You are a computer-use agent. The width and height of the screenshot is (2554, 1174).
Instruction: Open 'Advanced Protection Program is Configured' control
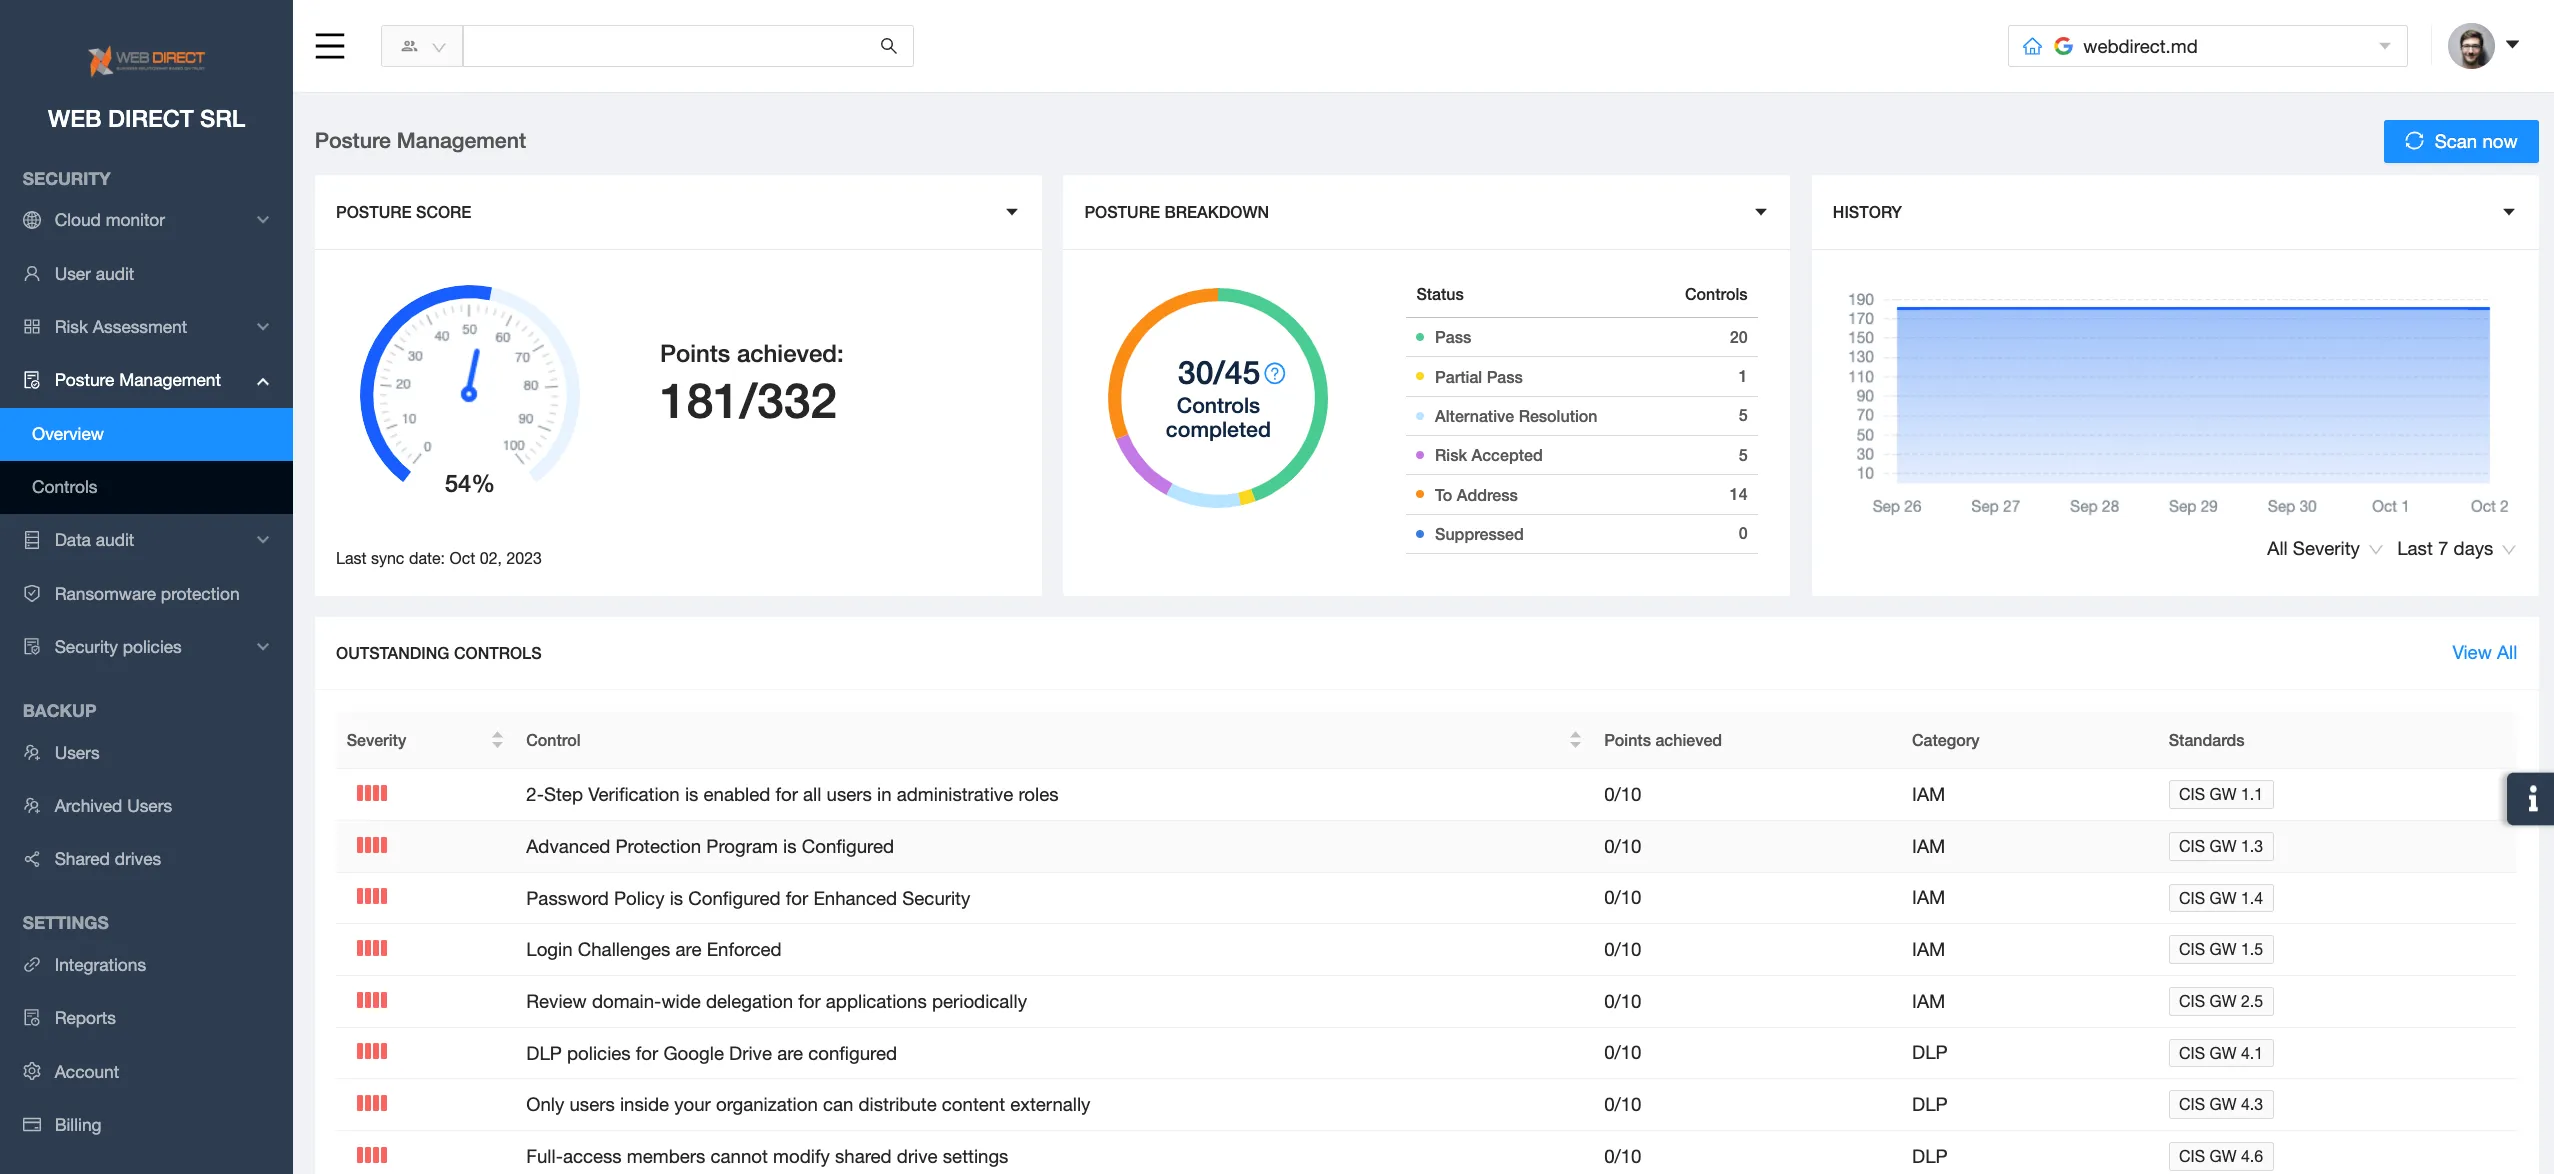tap(710, 847)
